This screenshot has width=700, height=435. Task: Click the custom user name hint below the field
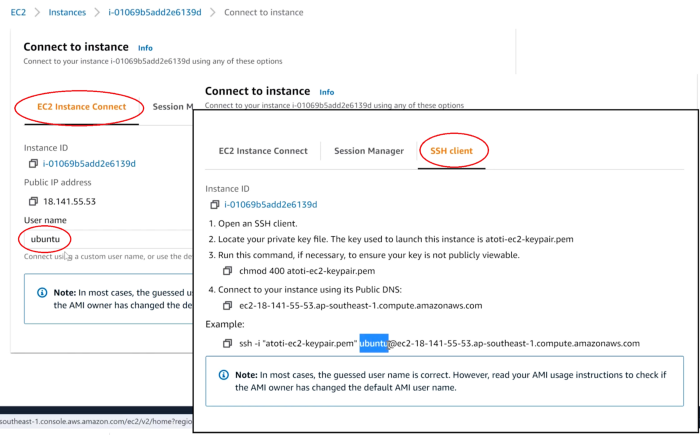[x=108, y=256]
